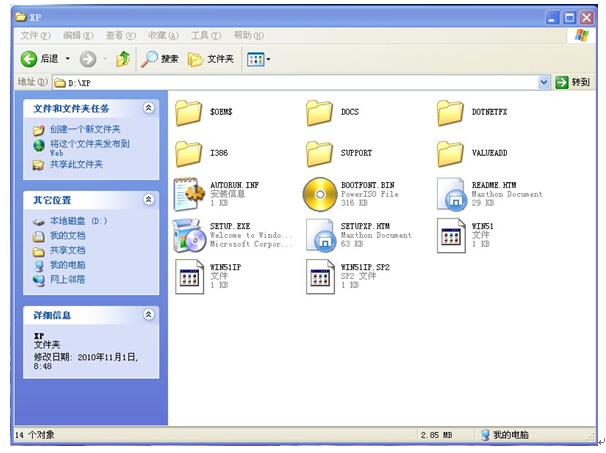Open the File (文件) menu
Viewport: 606px width, 453px height.
35,36
